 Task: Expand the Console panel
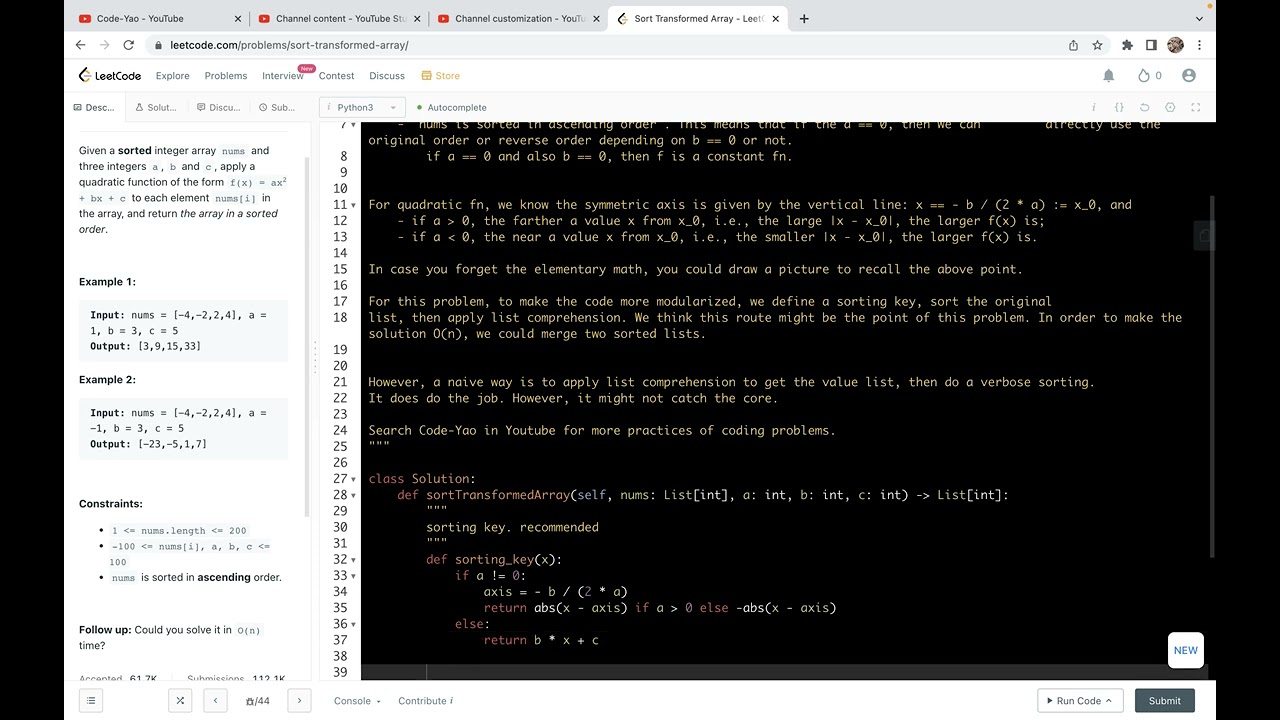[x=357, y=701]
